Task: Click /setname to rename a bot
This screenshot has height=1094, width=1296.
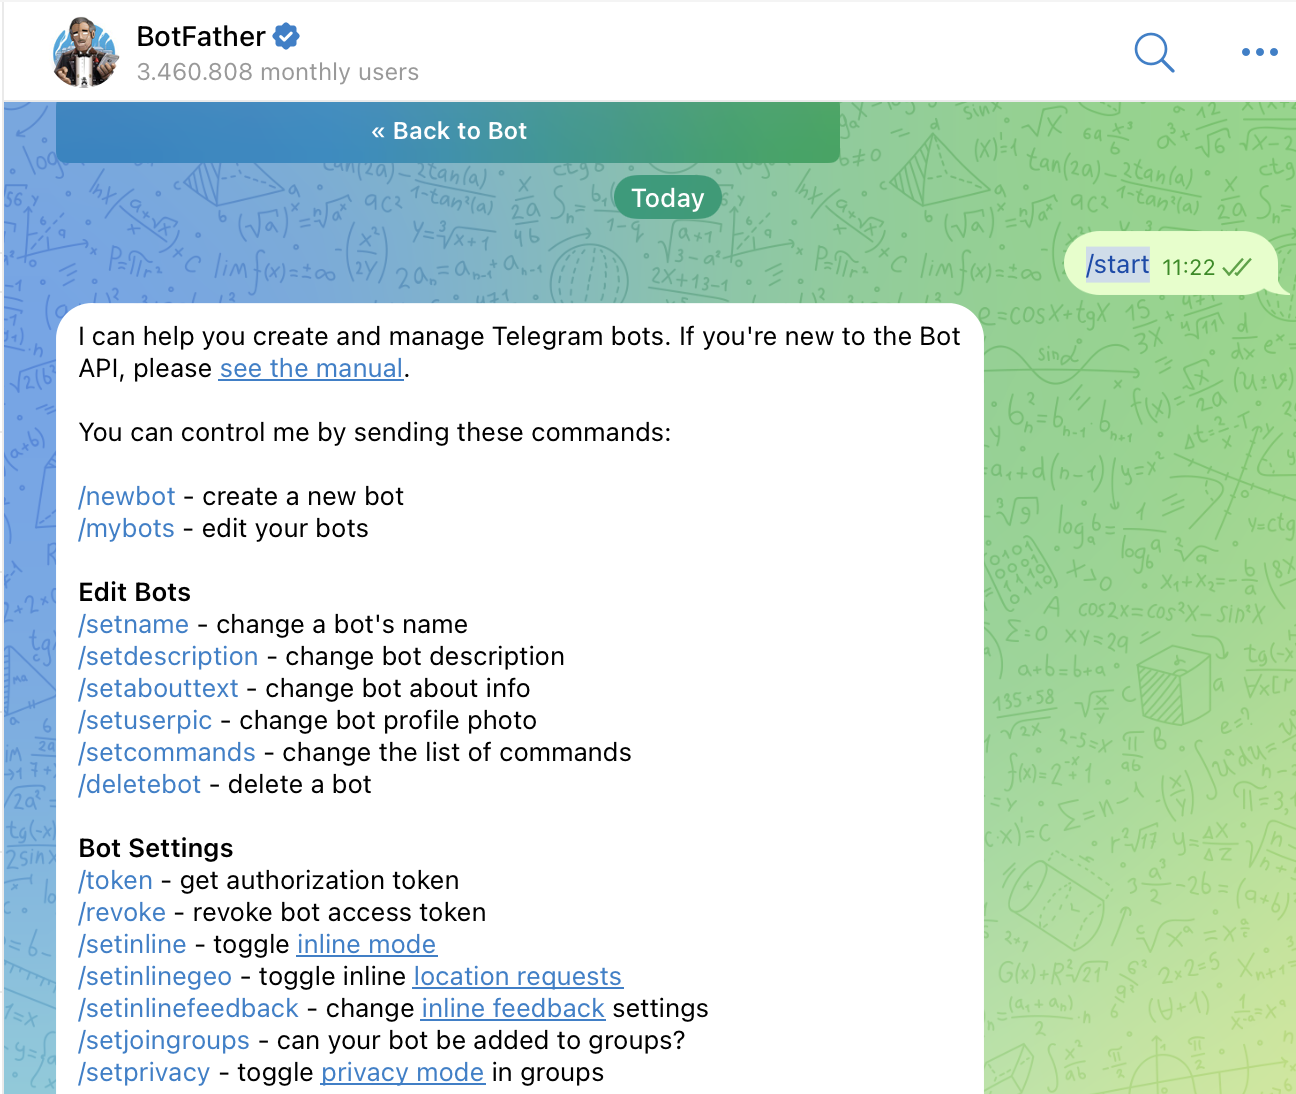Action: [x=133, y=624]
